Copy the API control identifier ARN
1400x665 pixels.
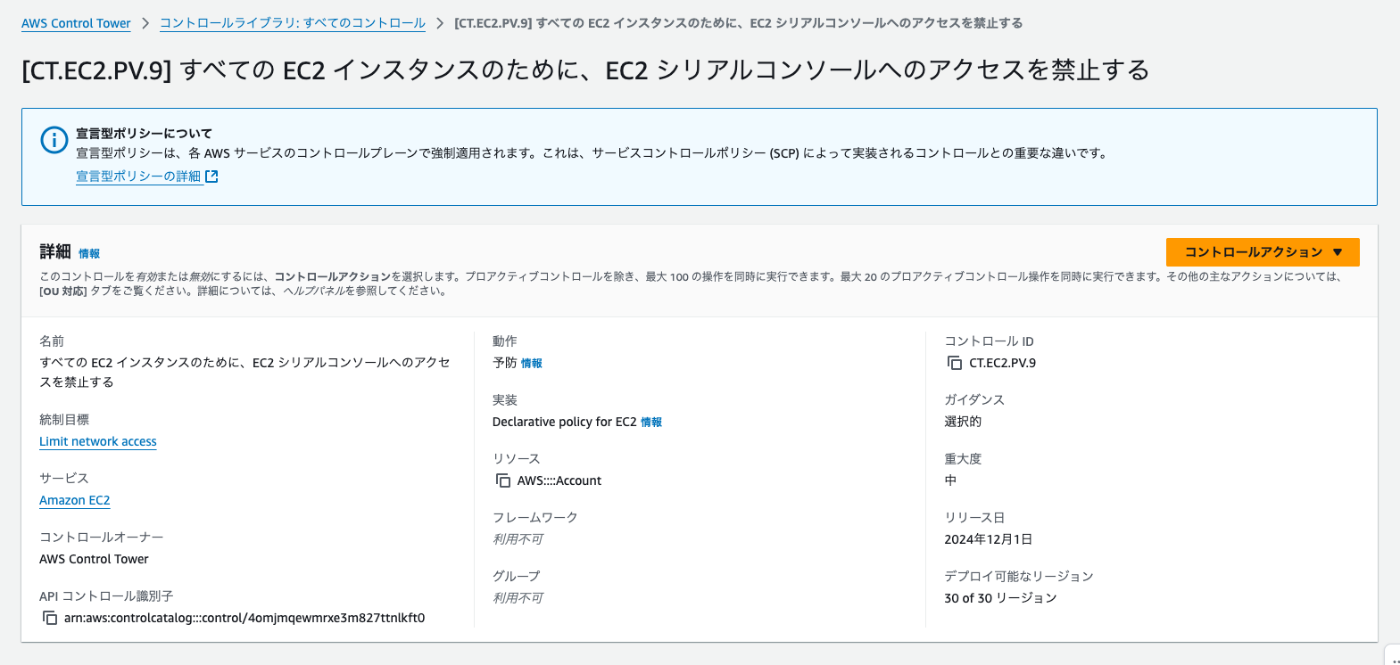point(50,618)
